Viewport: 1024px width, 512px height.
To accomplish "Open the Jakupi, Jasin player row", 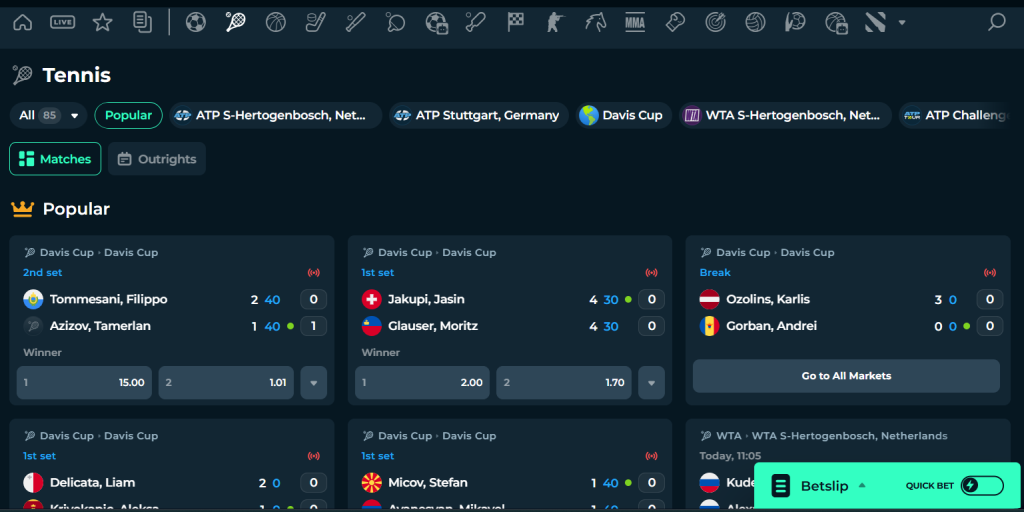I will click(426, 300).
